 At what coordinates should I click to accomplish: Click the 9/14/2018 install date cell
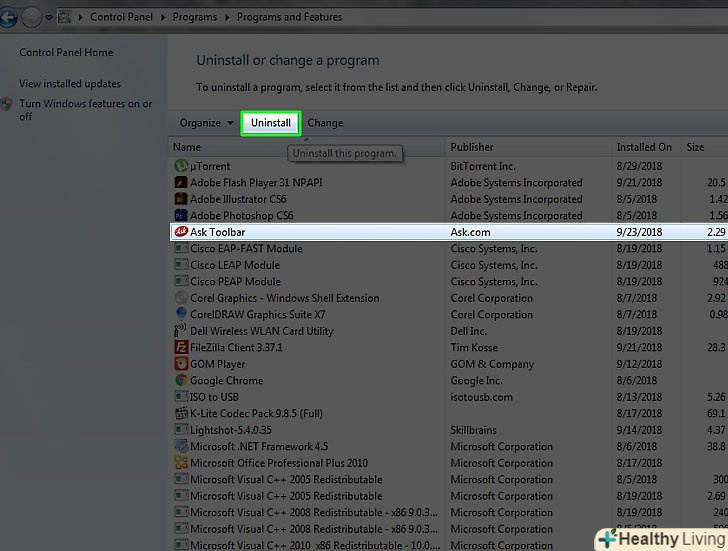point(639,430)
